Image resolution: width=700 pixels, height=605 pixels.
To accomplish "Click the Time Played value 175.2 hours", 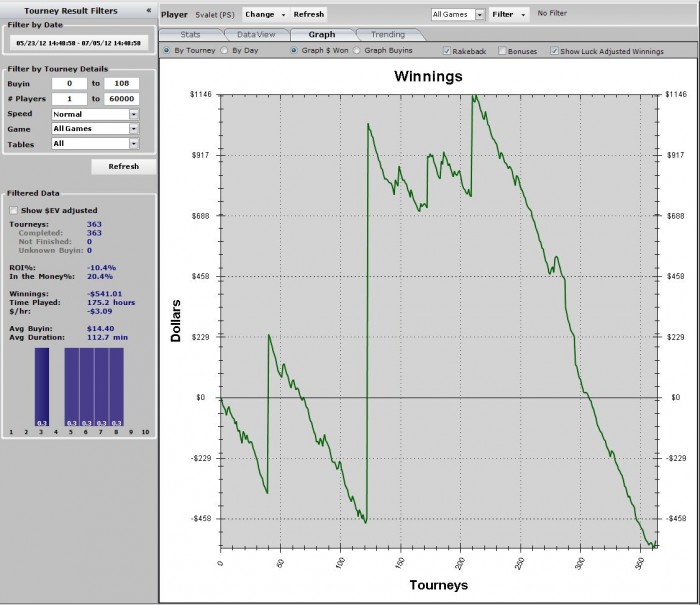I will 111,302.
